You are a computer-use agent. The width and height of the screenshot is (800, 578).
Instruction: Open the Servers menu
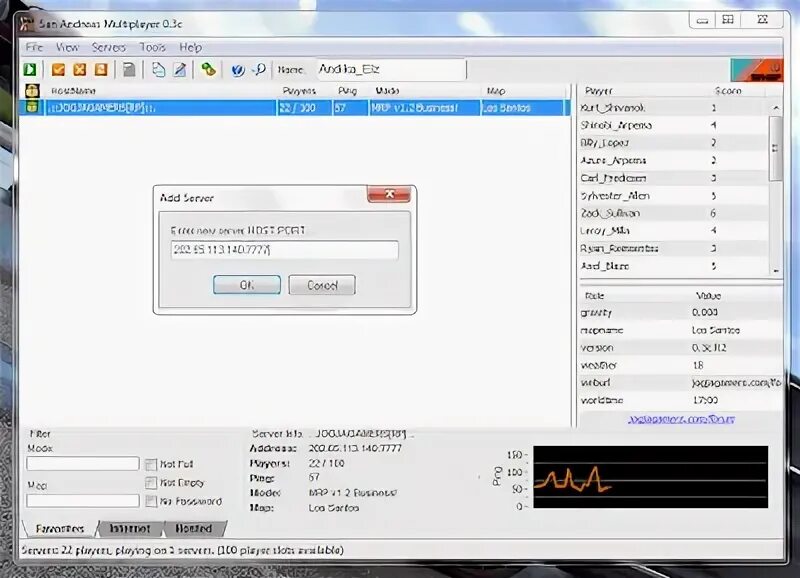coord(109,47)
